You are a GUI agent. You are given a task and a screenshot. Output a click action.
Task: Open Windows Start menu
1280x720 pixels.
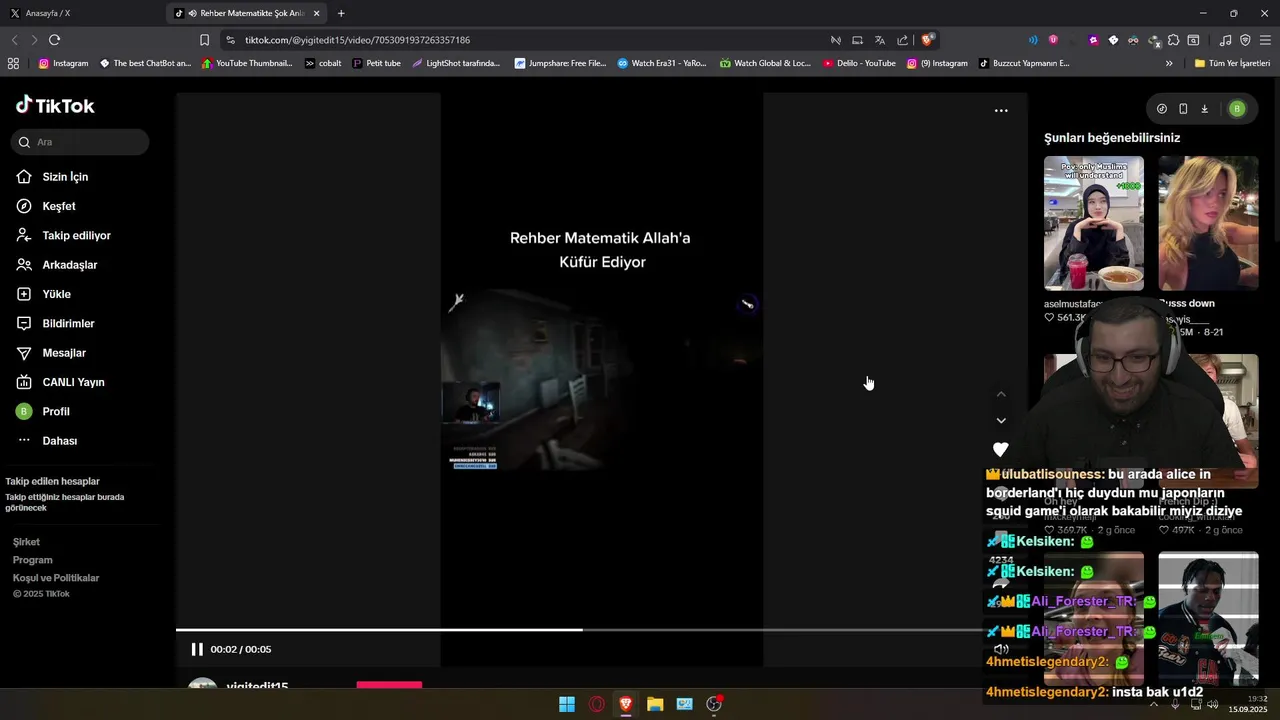(x=567, y=704)
